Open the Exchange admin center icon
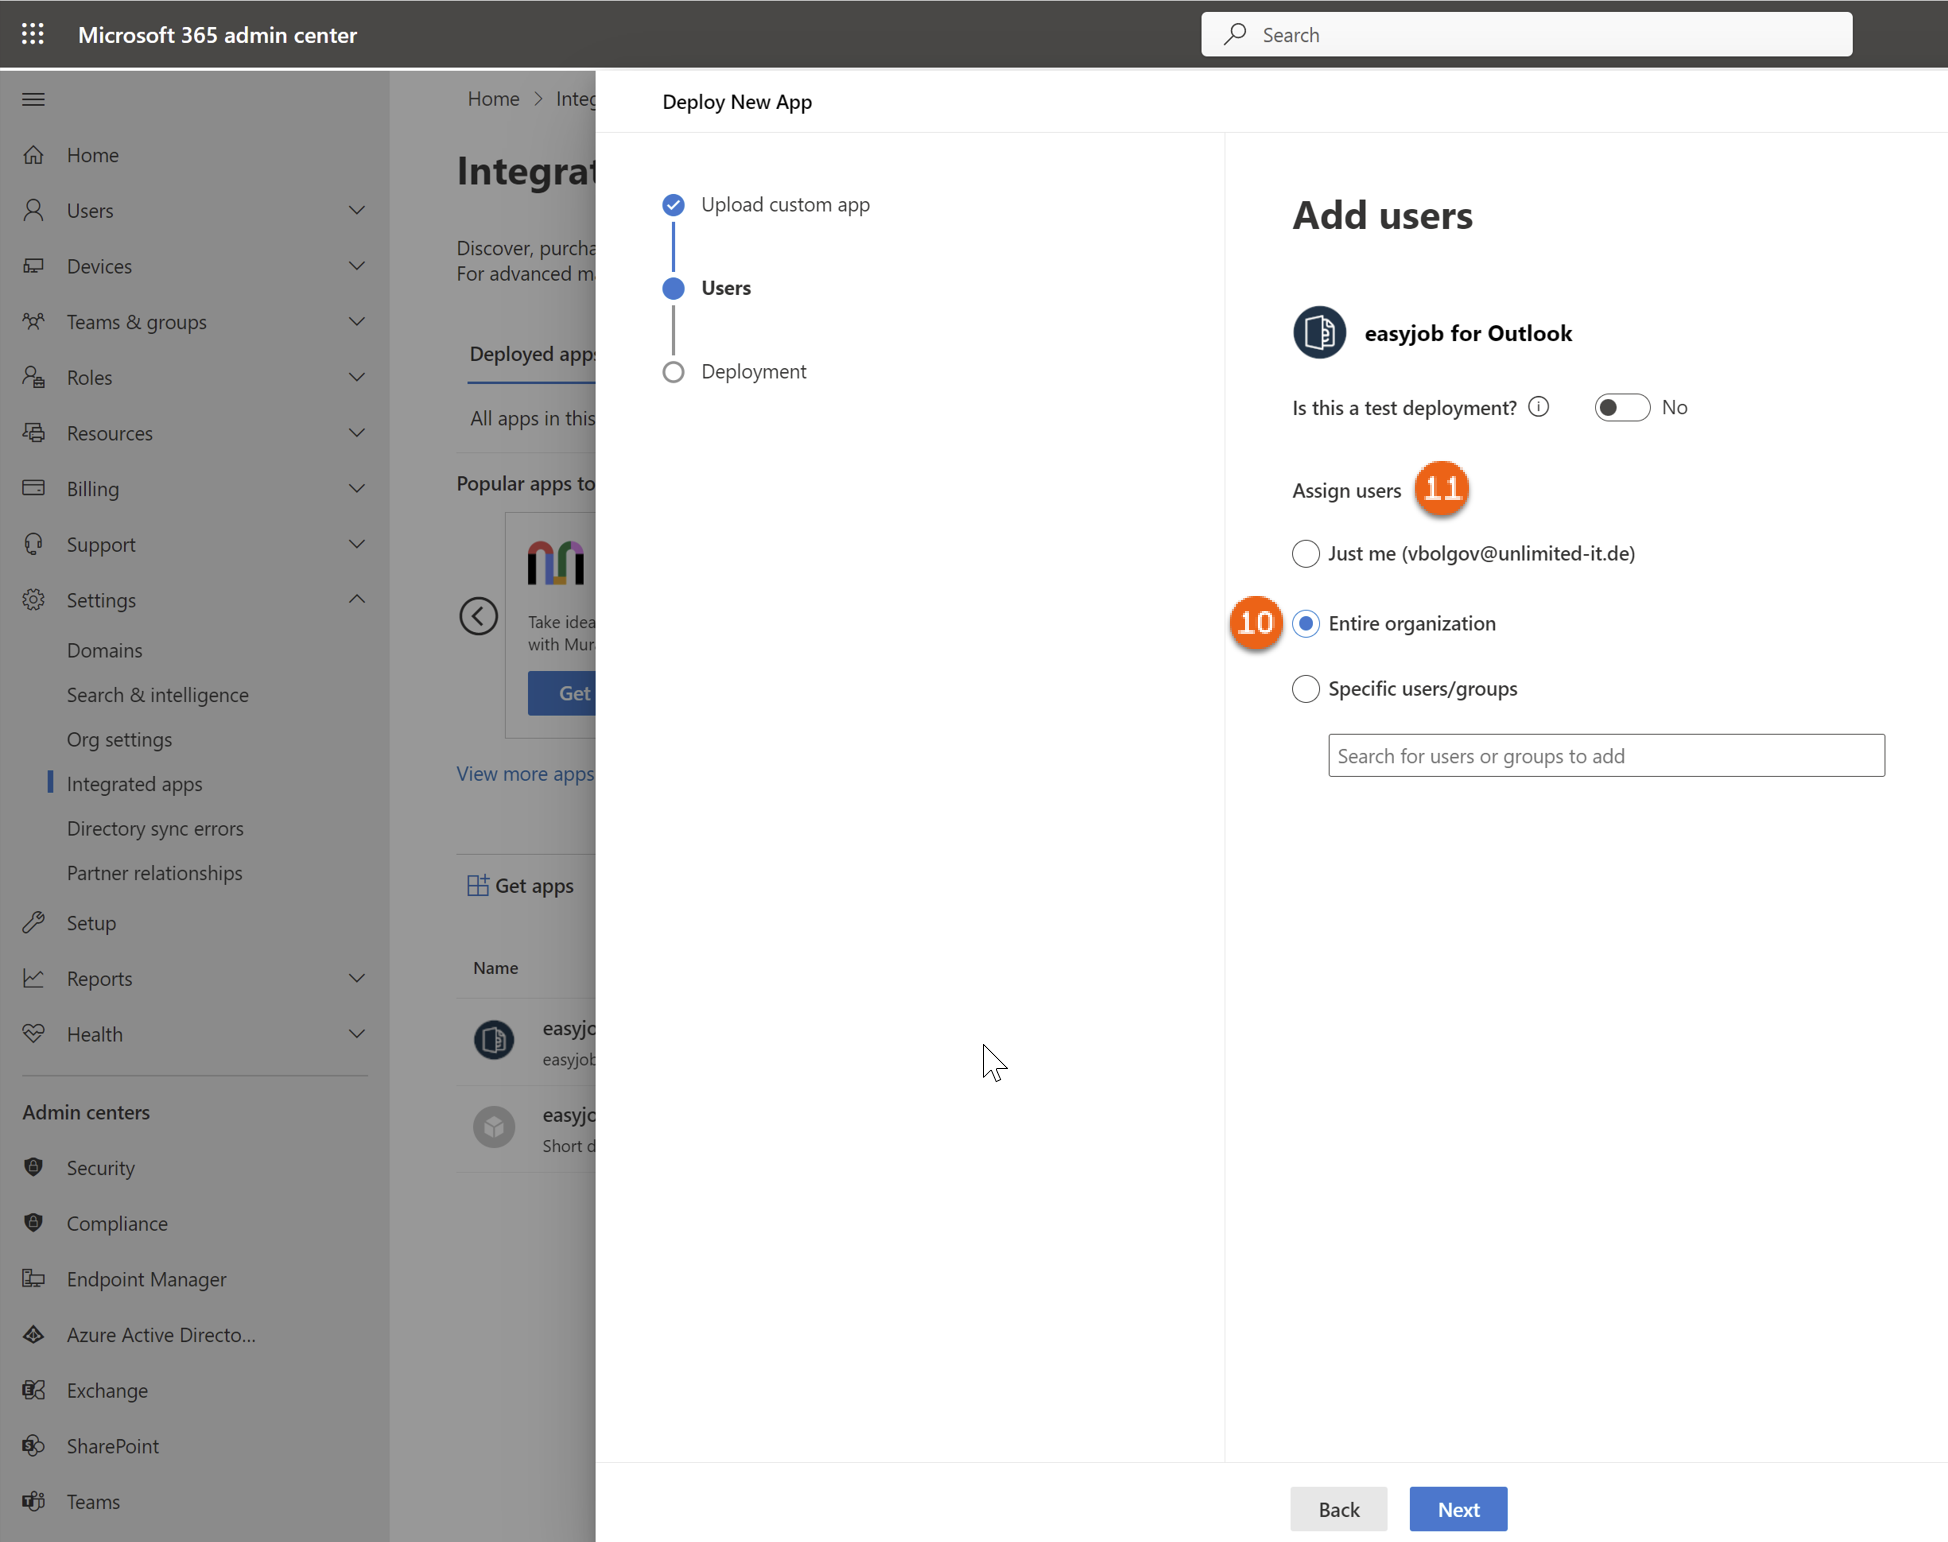This screenshot has height=1542, width=1948. coord(33,1390)
